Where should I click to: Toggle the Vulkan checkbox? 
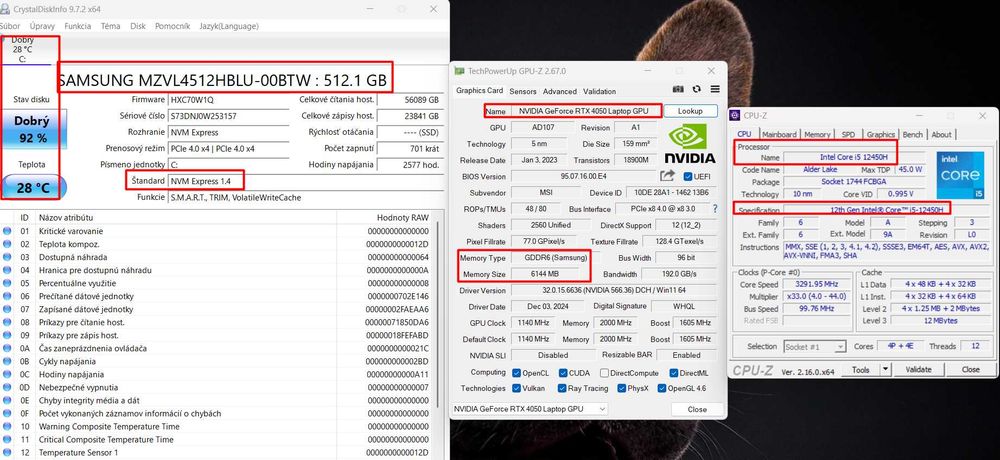tap(517, 388)
